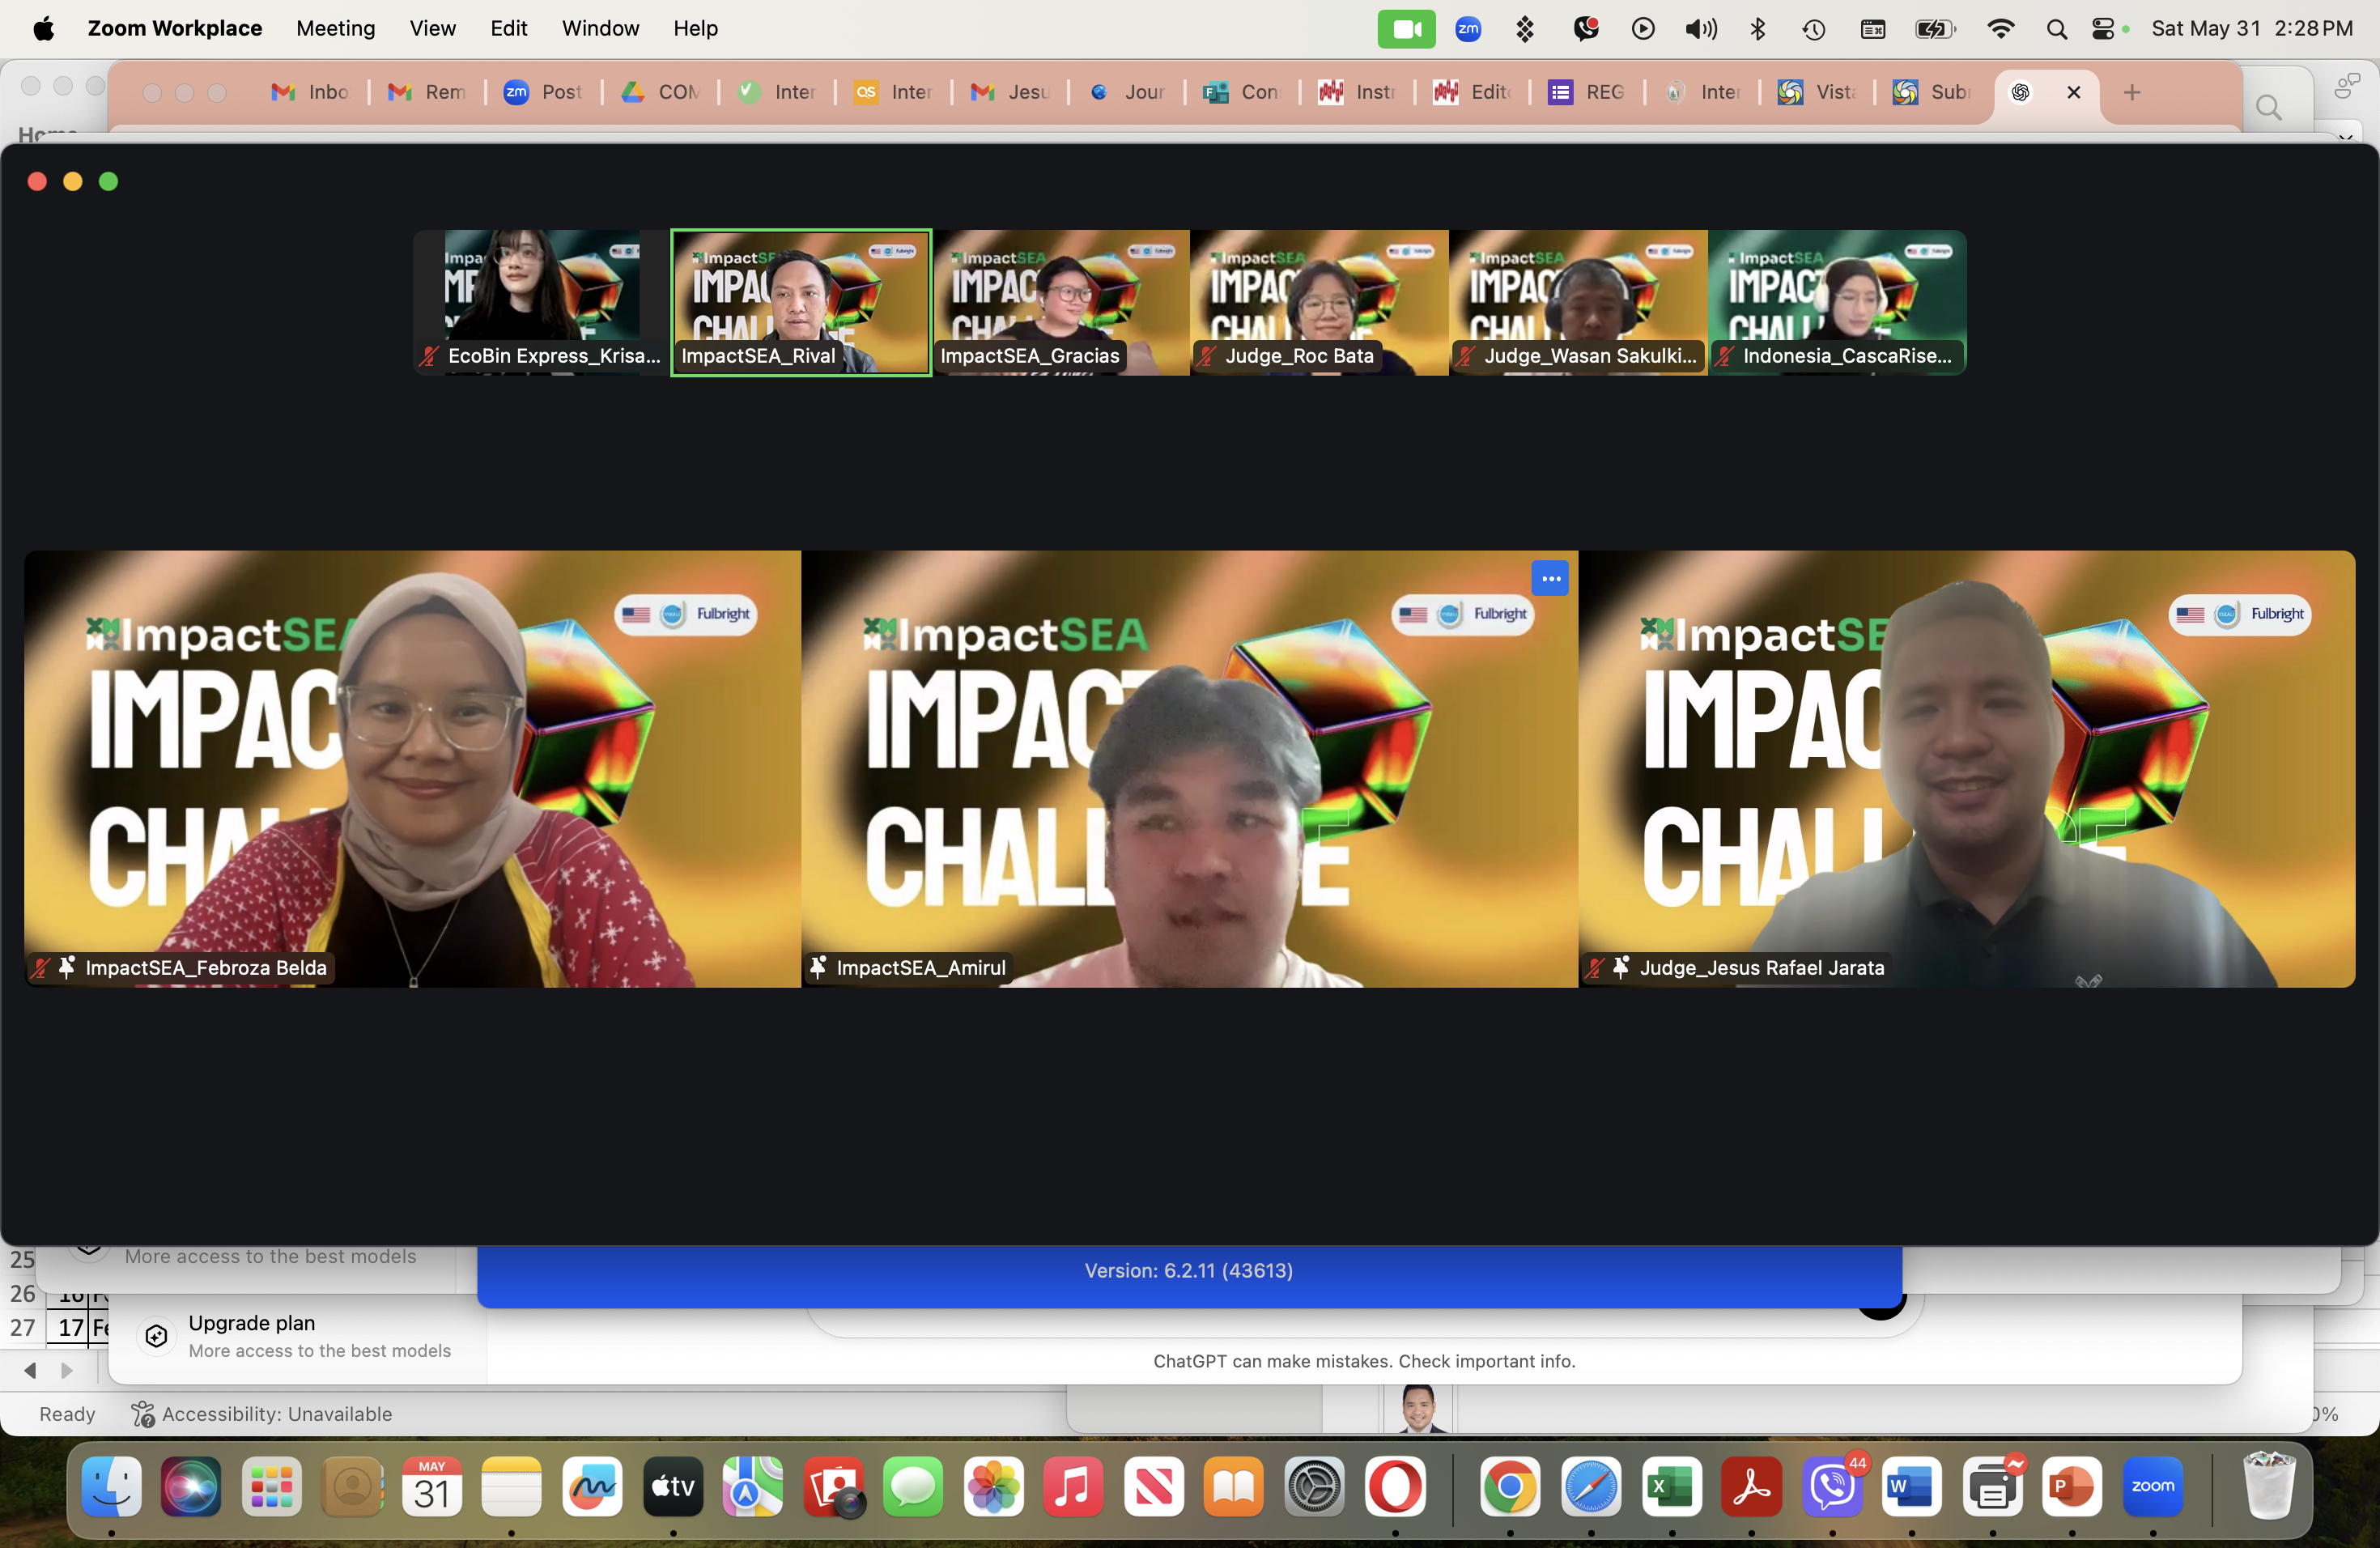
Task: Open Launchpad in the Dock
Action: coord(271,1487)
